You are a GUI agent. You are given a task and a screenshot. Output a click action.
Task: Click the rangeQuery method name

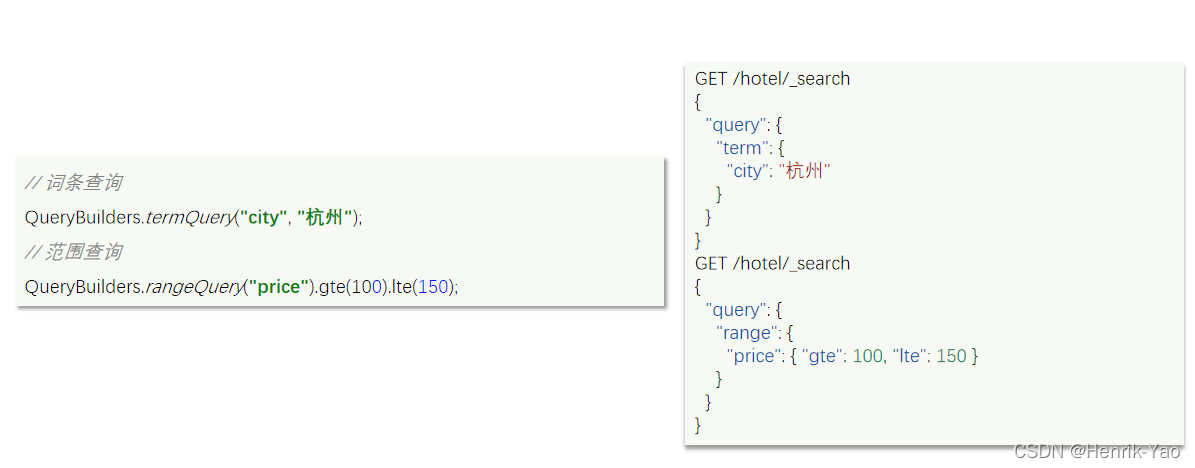pyautogui.click(x=194, y=287)
